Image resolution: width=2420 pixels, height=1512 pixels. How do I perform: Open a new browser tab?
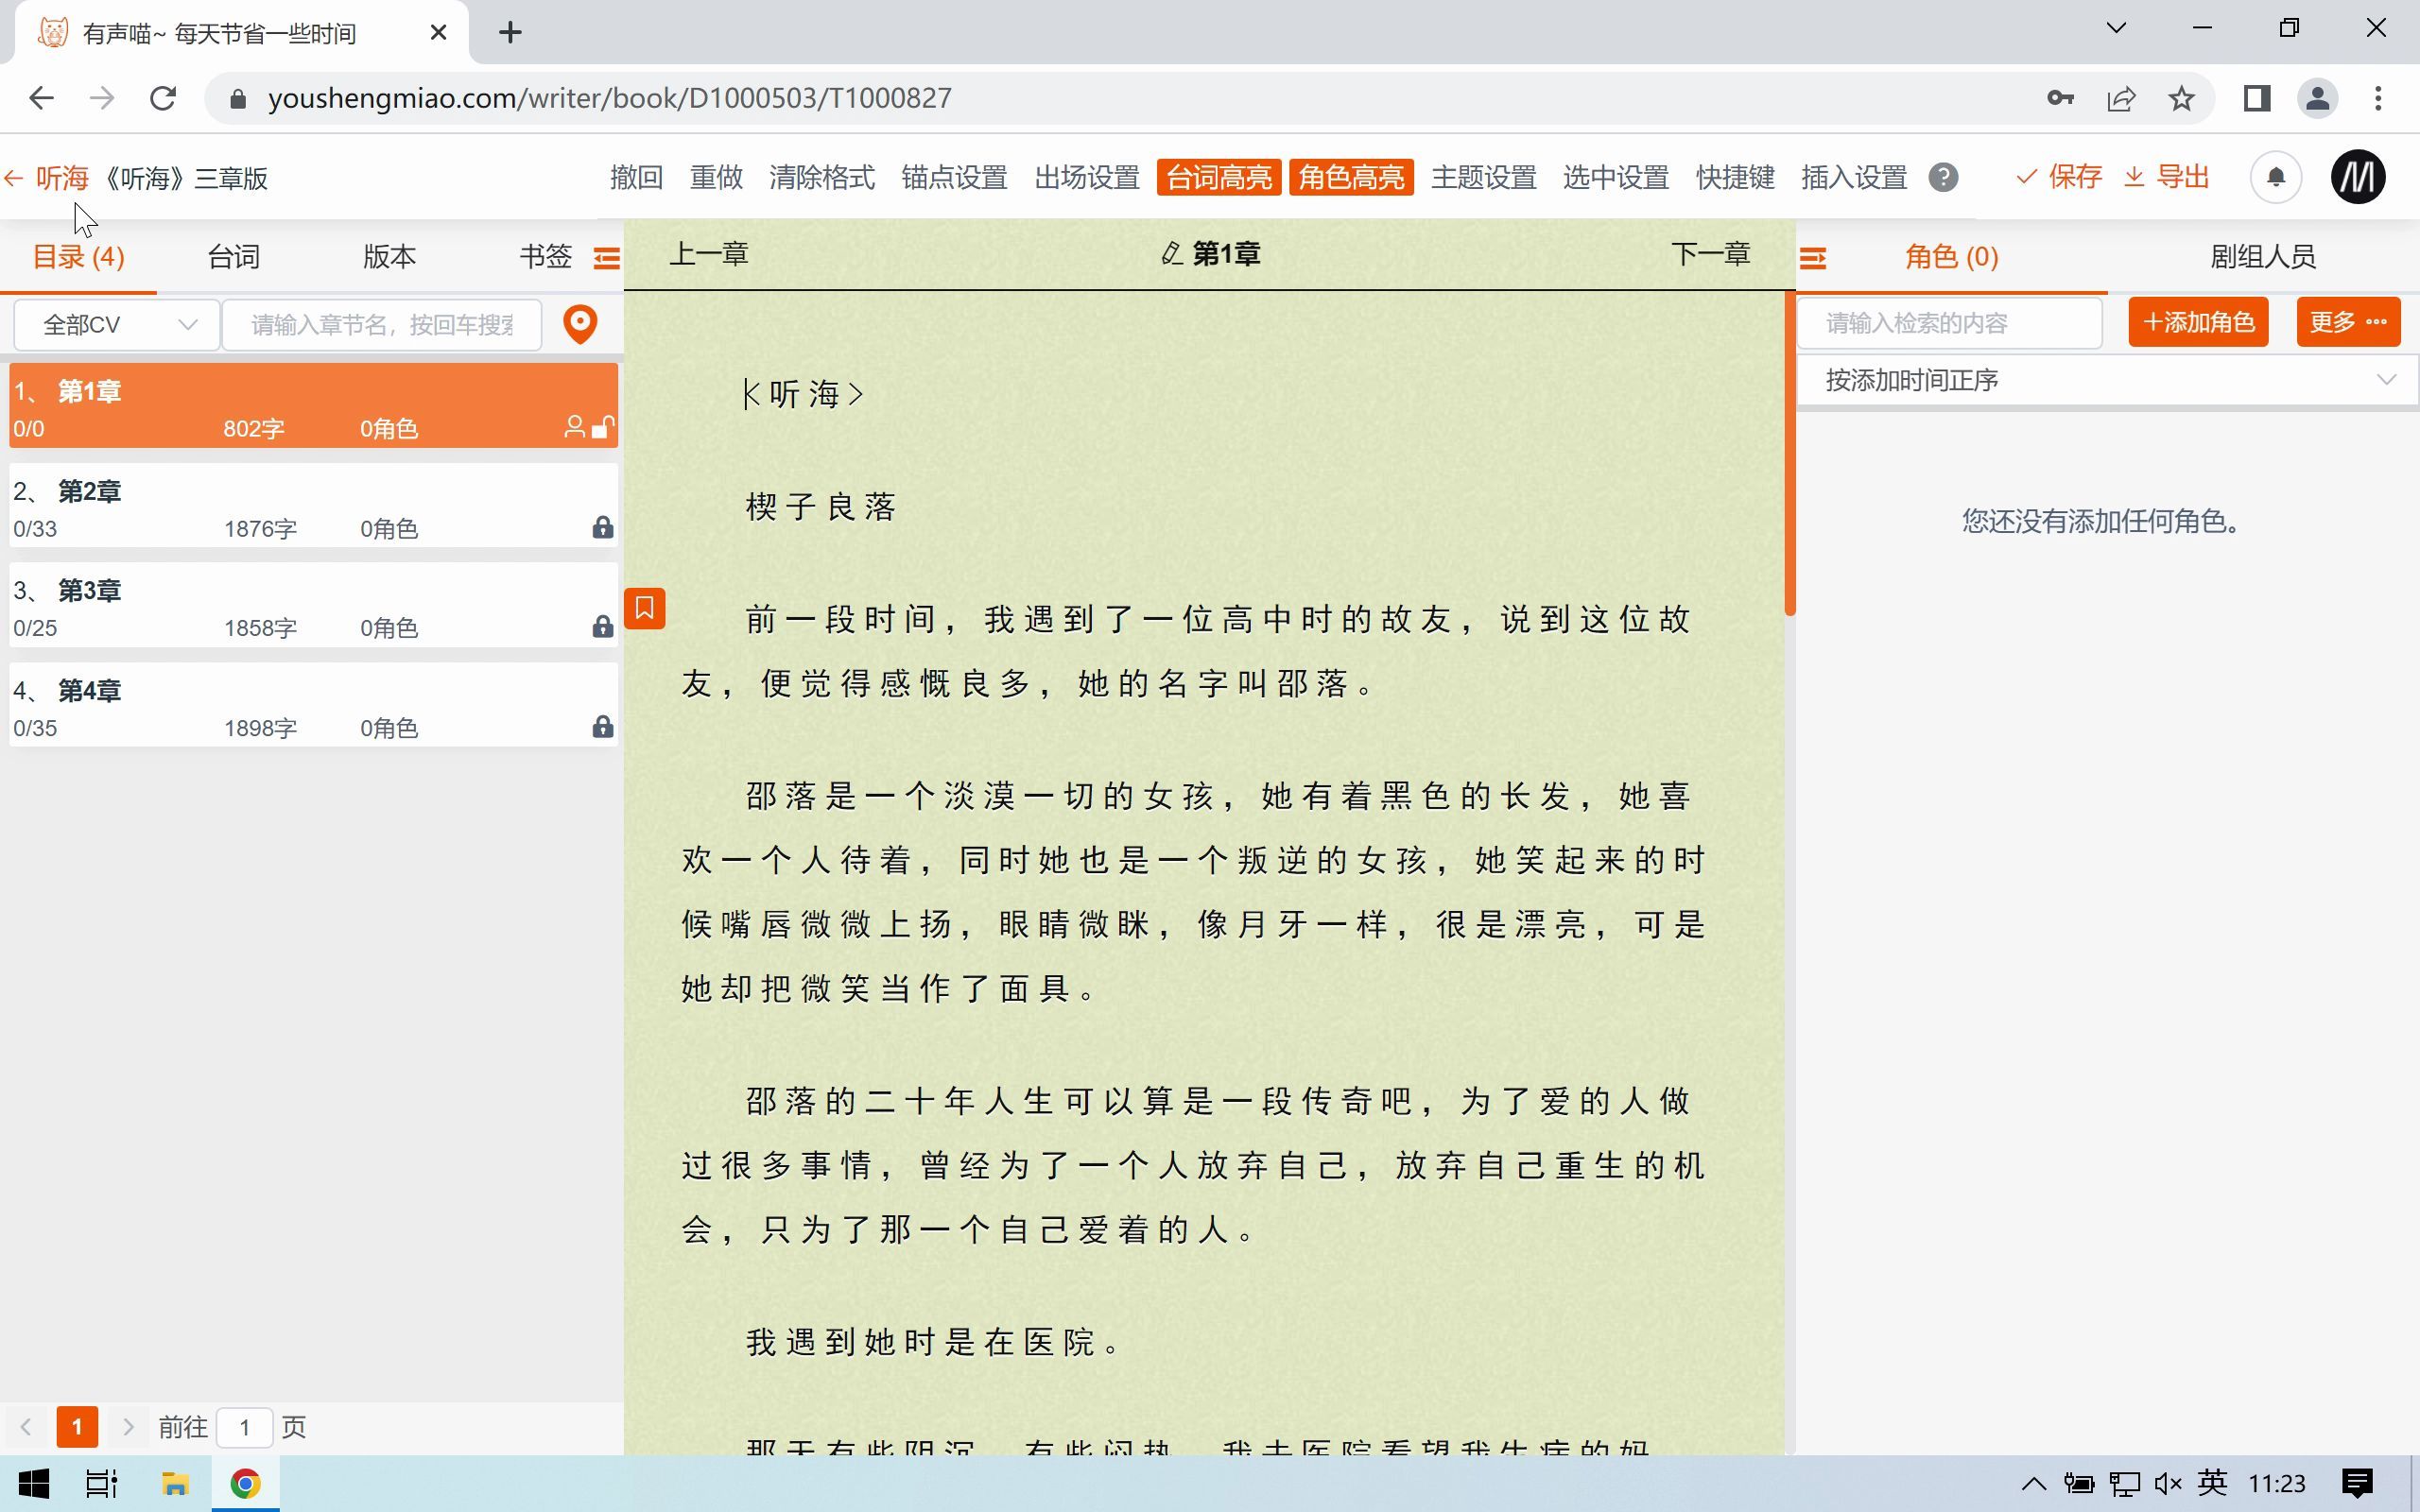point(510,32)
